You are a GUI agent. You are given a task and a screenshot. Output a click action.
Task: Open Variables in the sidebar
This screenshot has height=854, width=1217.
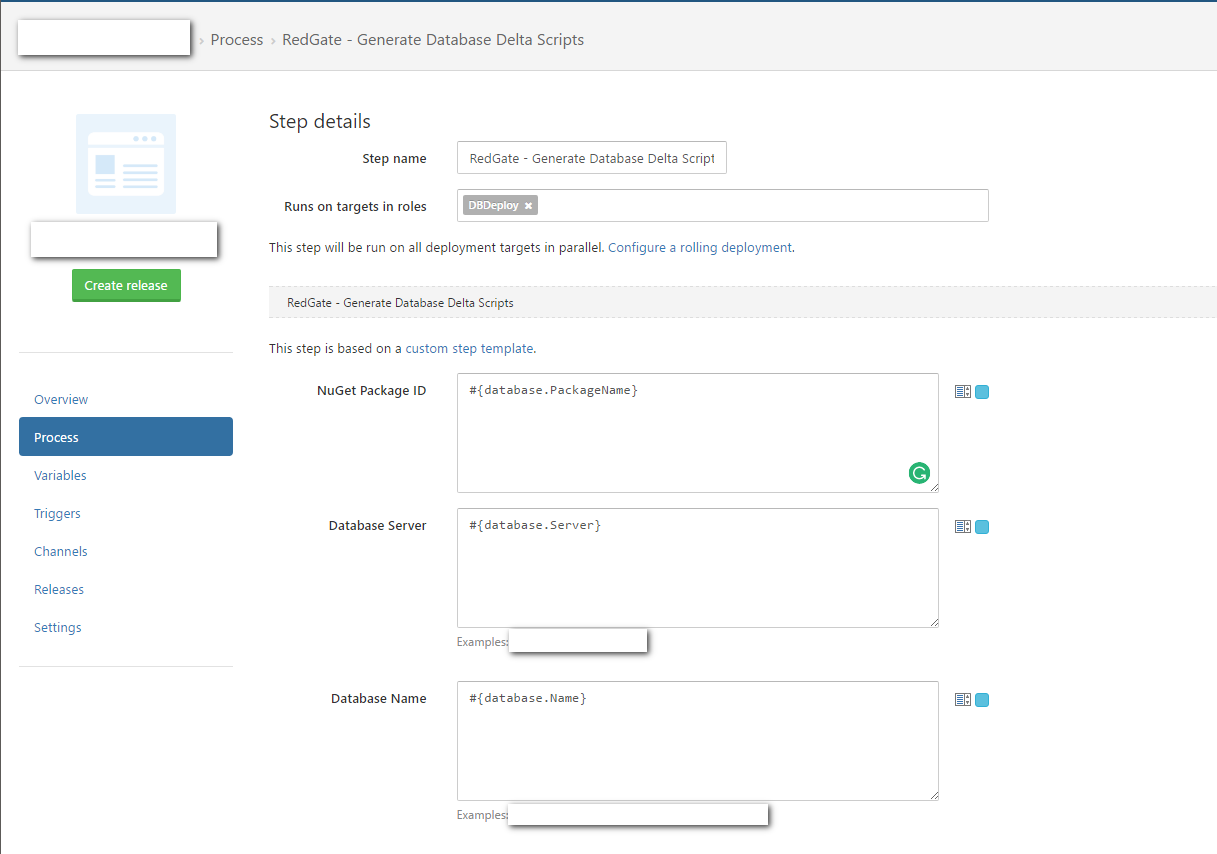point(60,475)
